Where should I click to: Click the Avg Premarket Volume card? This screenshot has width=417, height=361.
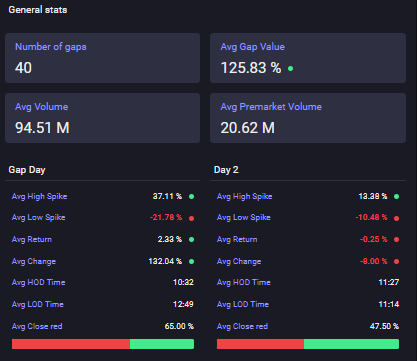click(308, 118)
